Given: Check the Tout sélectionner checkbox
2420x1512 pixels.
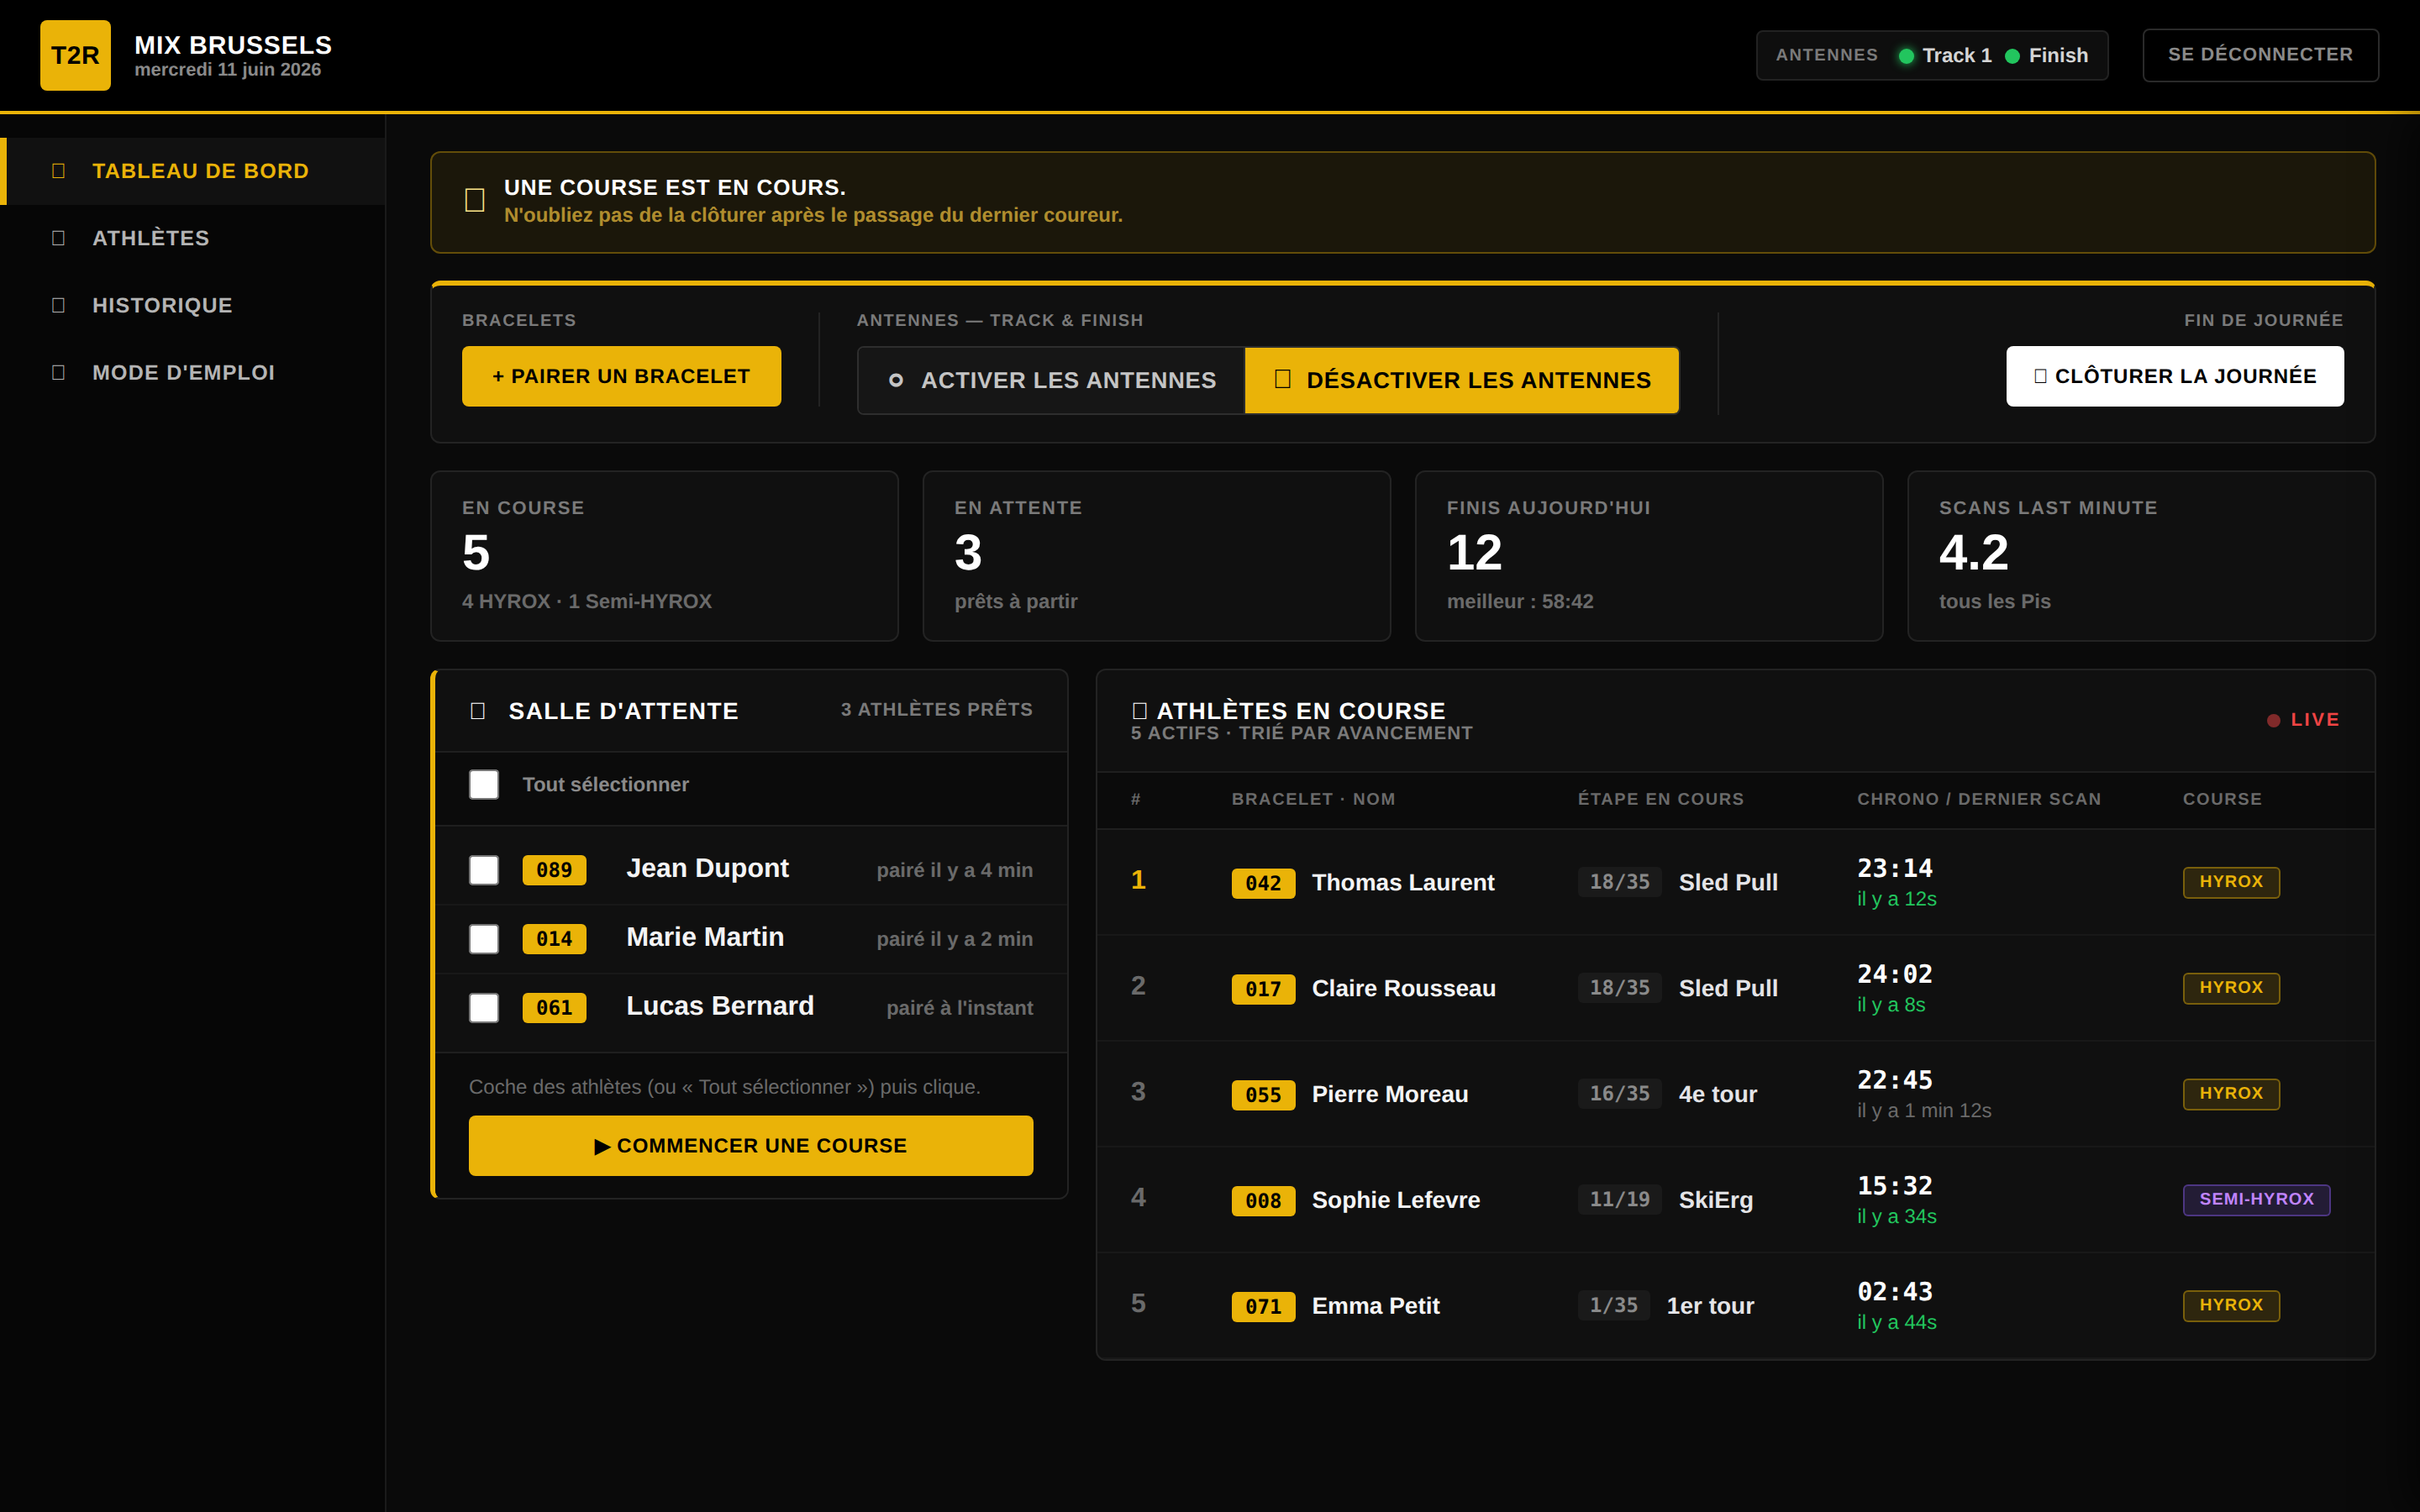Looking at the screenshot, I should pyautogui.click(x=484, y=784).
